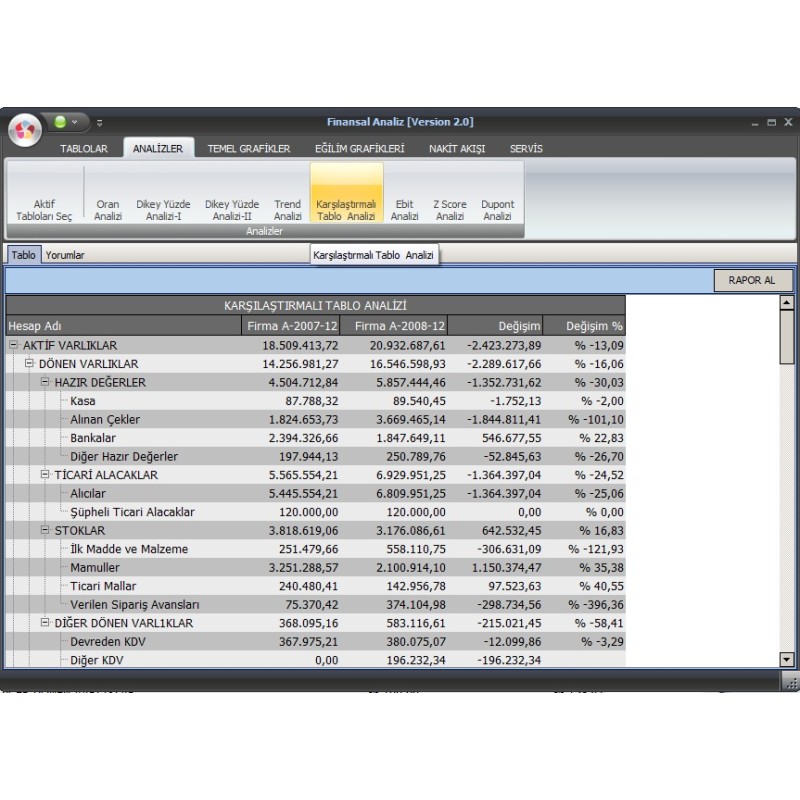Viewport: 800px width, 800px height.
Task: Select the Alınan Çekler row
Action: (315, 419)
